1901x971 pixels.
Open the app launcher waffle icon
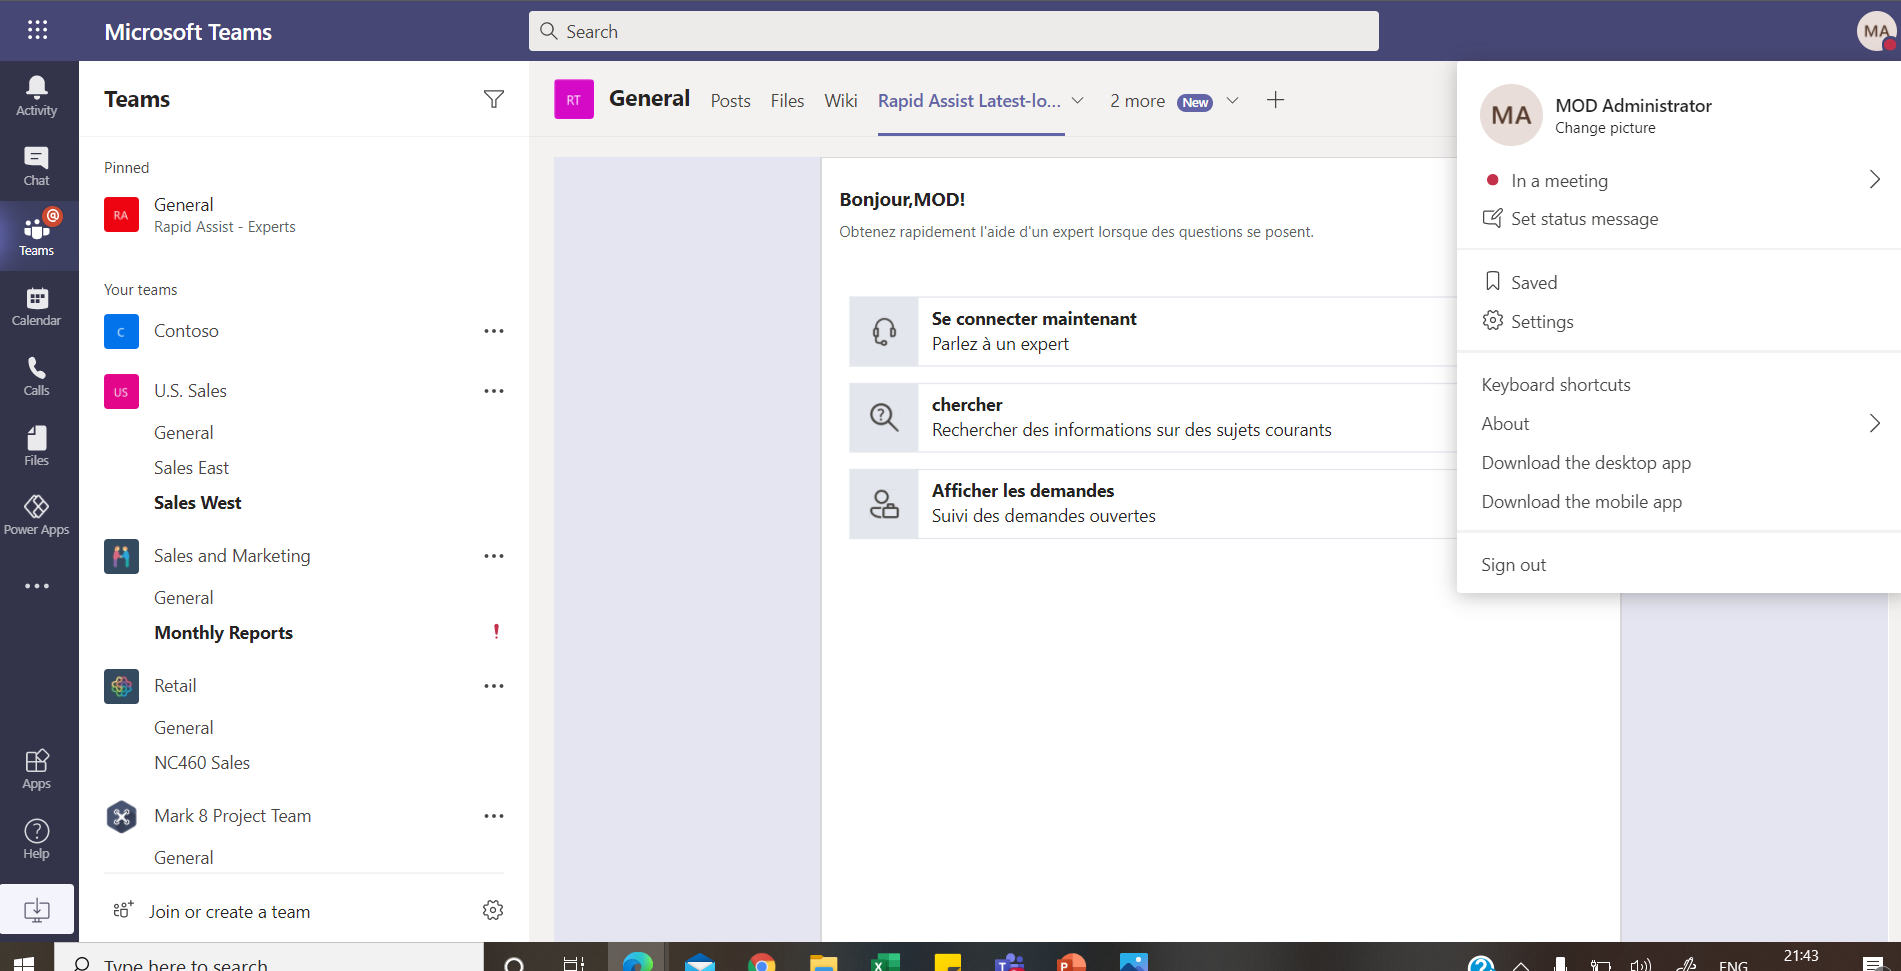(37, 30)
